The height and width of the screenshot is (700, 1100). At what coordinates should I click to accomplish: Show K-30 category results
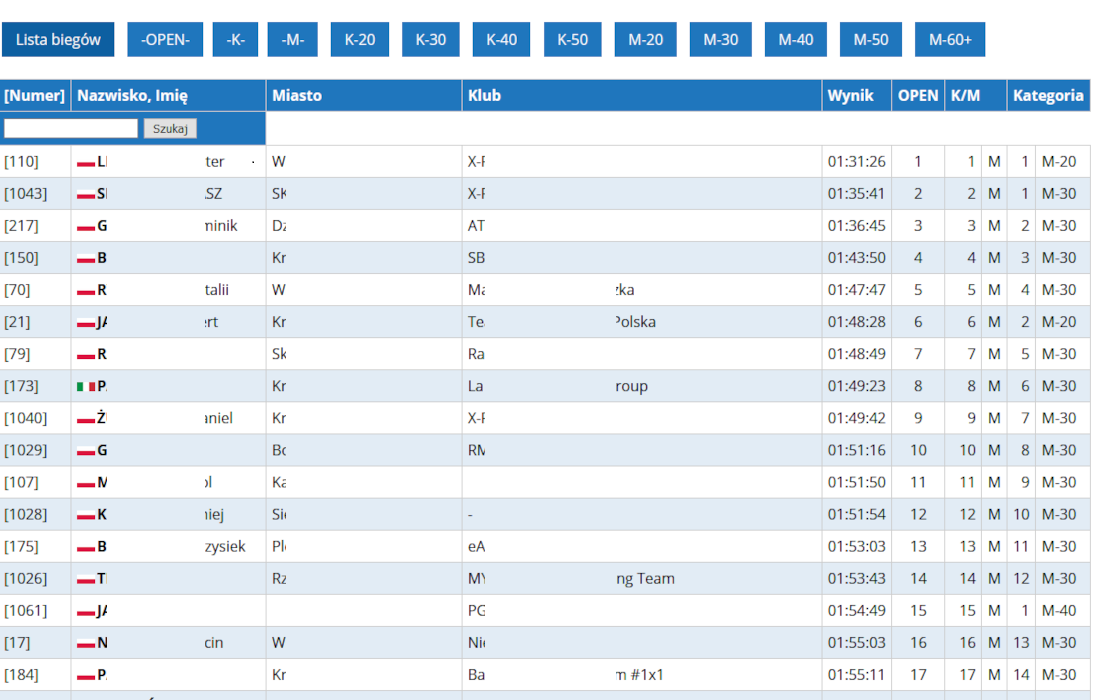(x=431, y=39)
